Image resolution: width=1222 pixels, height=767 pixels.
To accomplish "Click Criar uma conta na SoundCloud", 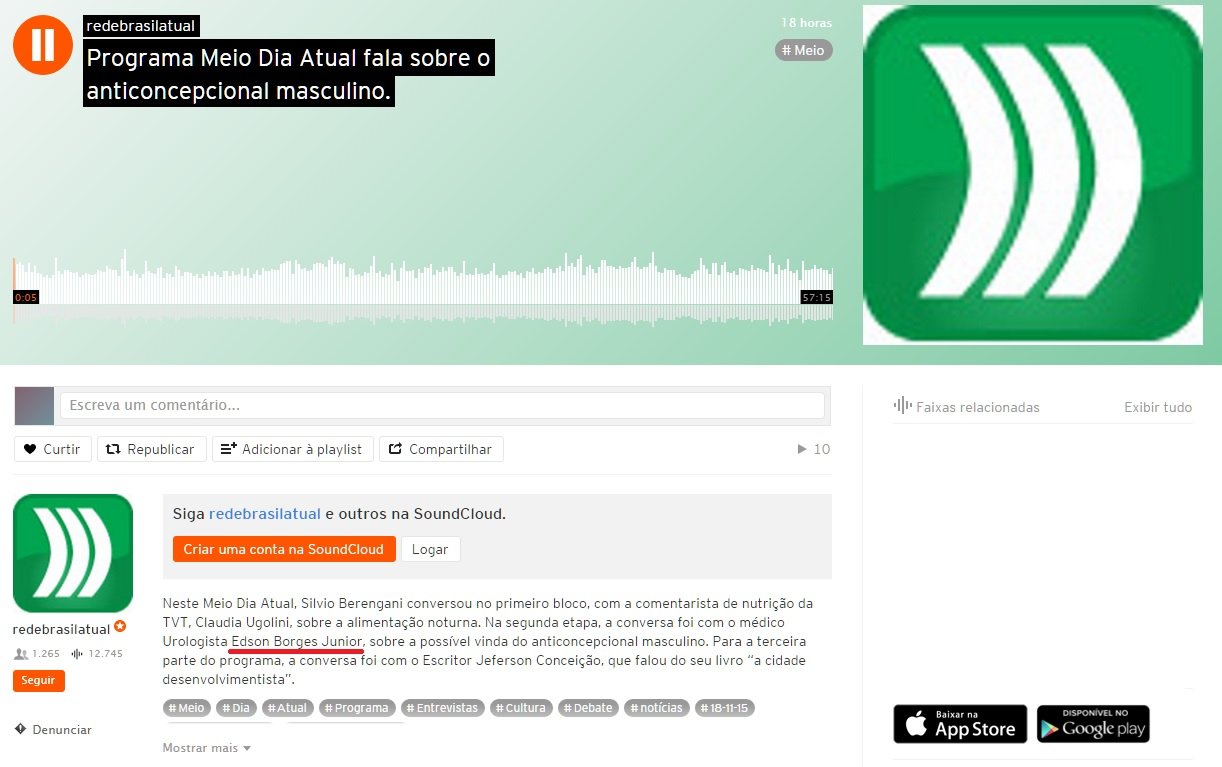I will click(x=284, y=549).
